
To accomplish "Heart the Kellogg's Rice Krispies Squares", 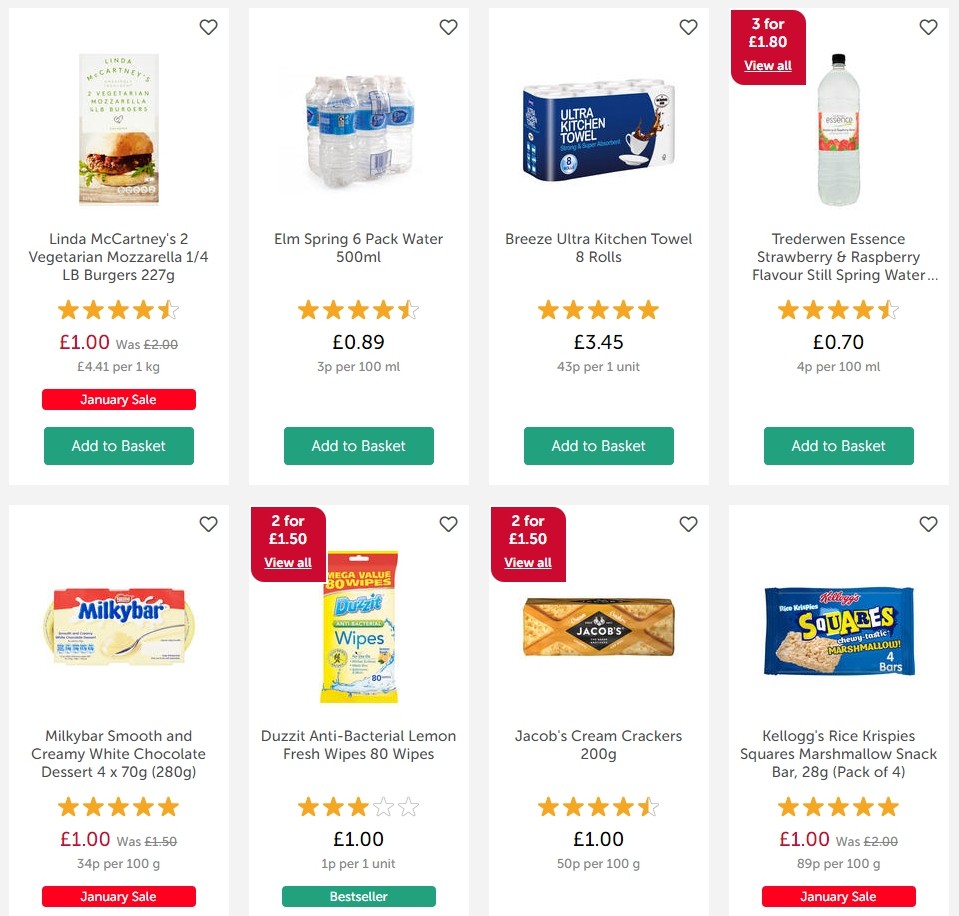I will 928,524.
